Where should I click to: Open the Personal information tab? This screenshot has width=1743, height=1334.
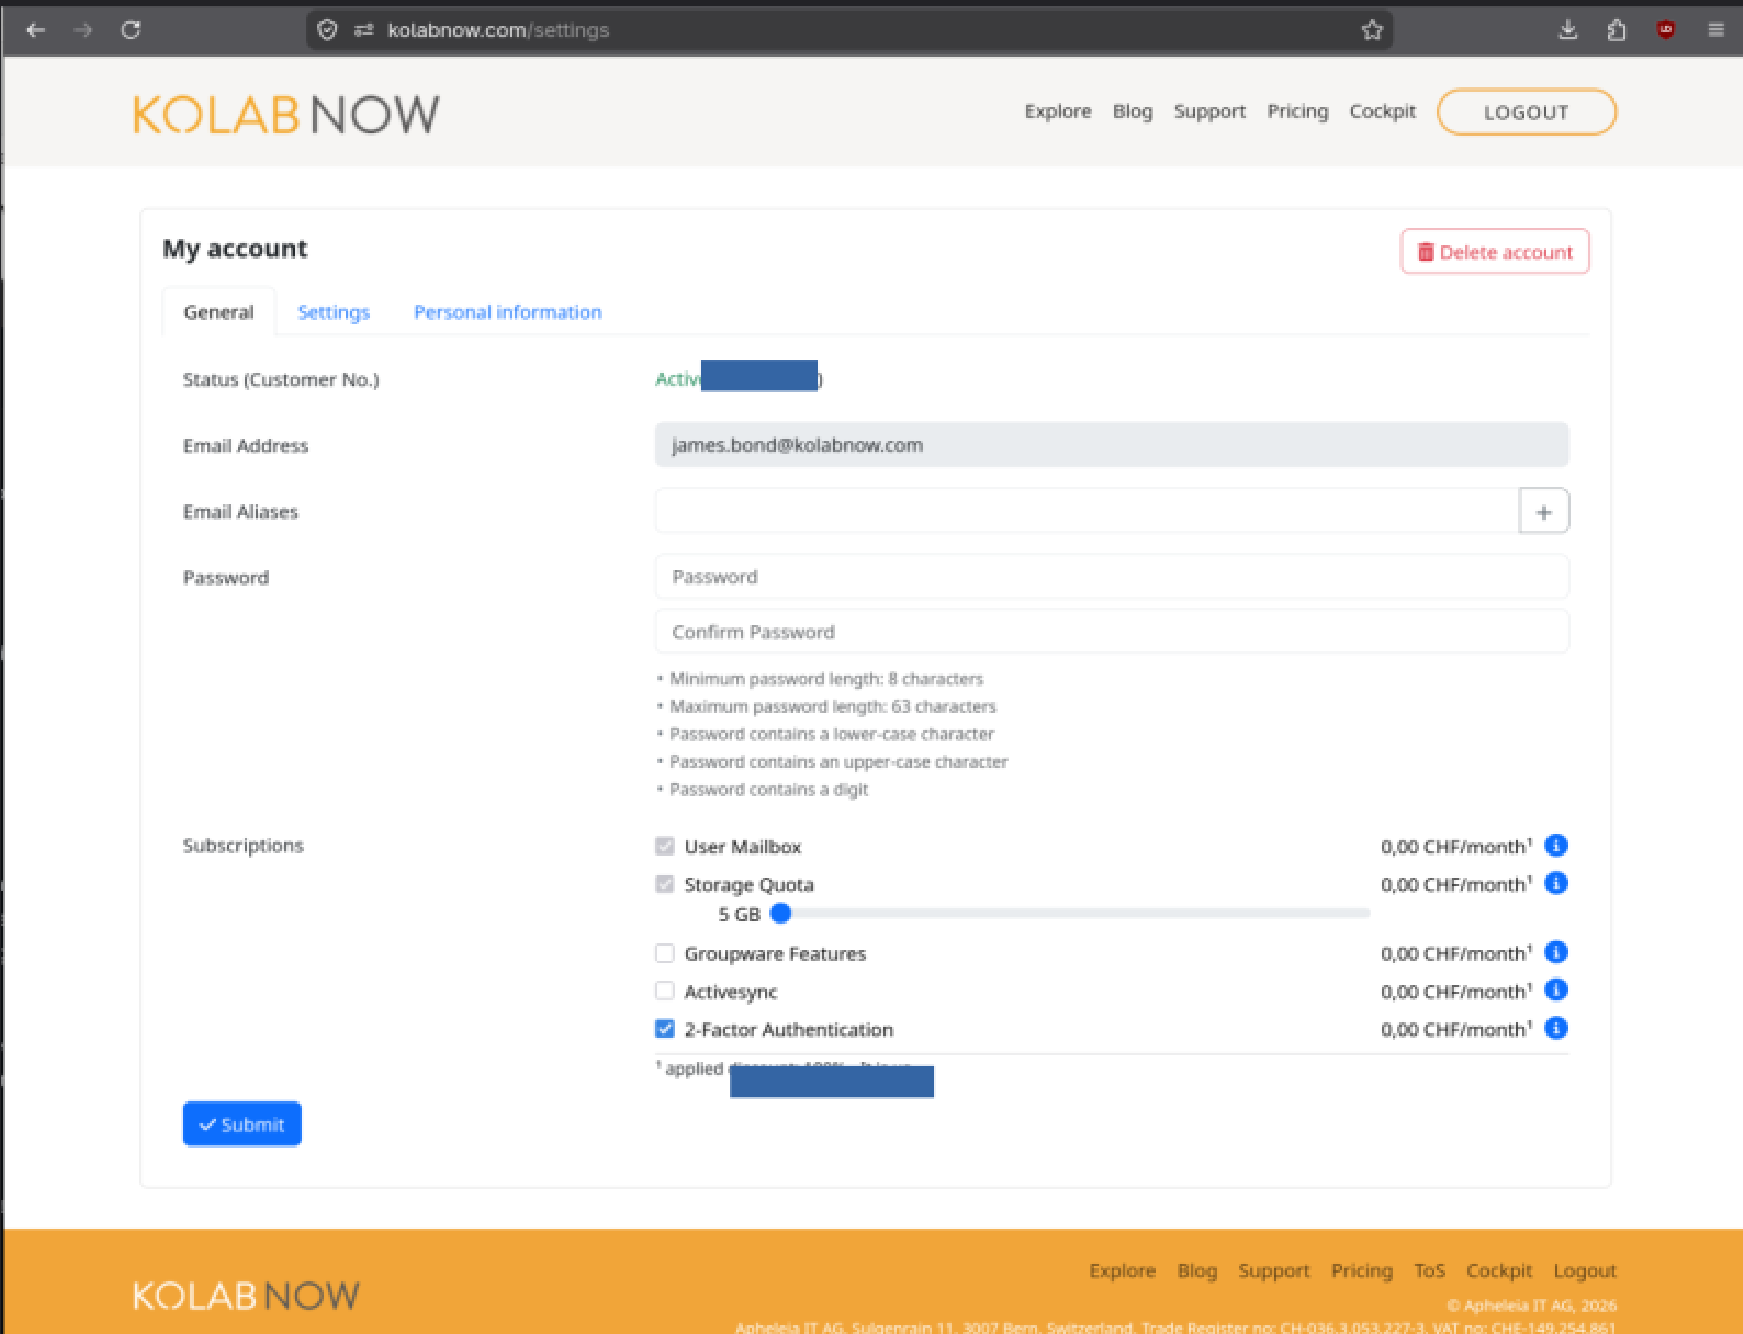pos(507,313)
